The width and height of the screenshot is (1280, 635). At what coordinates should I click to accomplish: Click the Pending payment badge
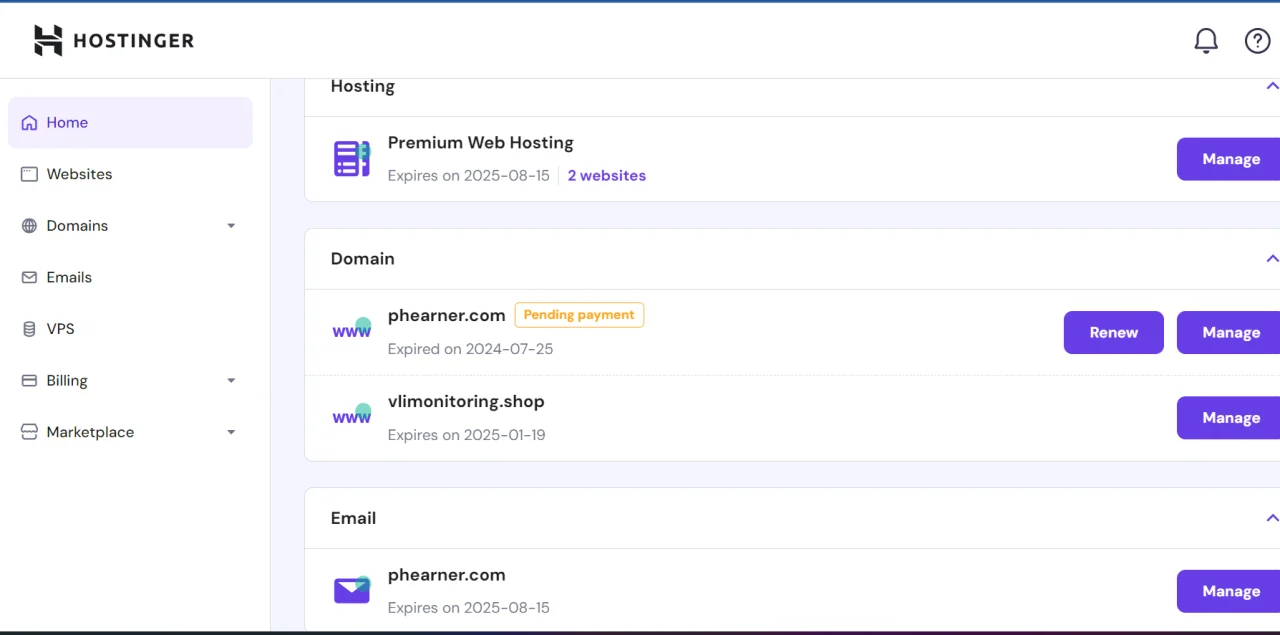pos(579,315)
